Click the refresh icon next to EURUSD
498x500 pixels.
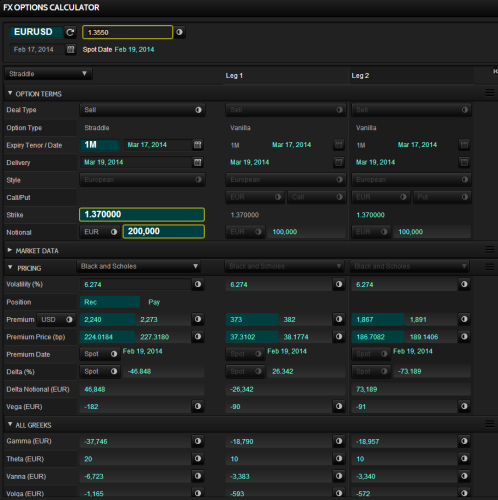pyautogui.click(x=70, y=32)
